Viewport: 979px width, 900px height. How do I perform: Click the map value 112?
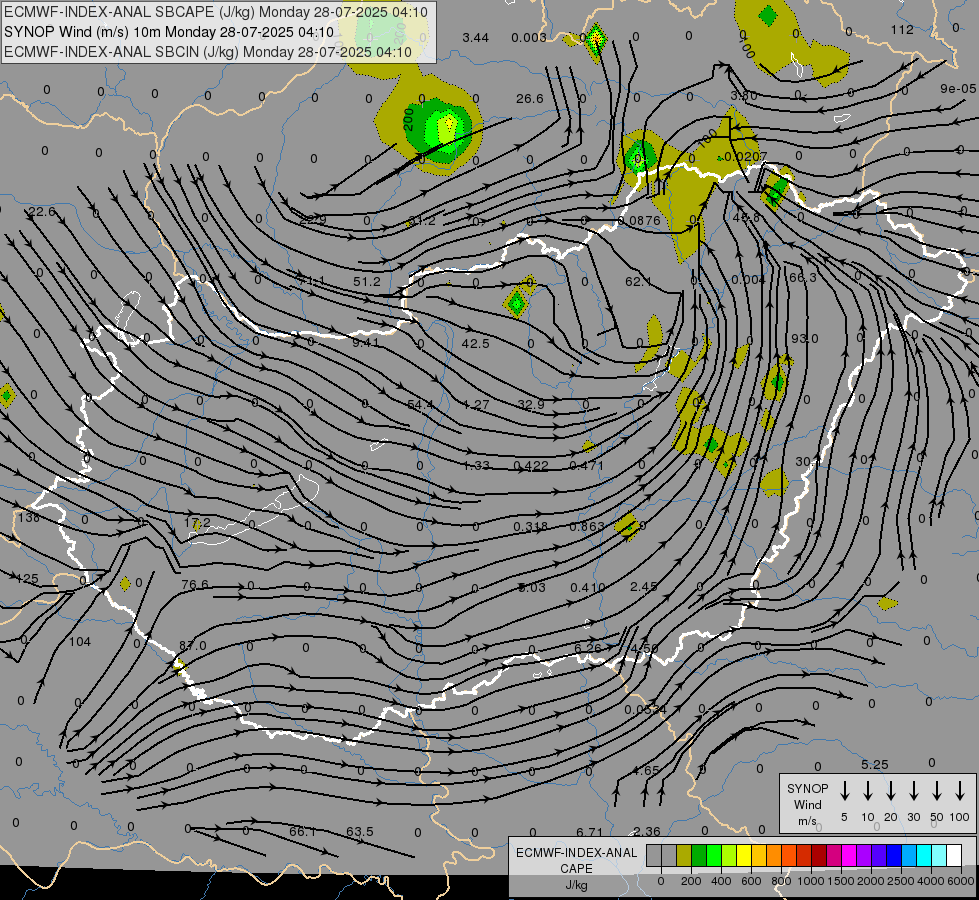902,30
